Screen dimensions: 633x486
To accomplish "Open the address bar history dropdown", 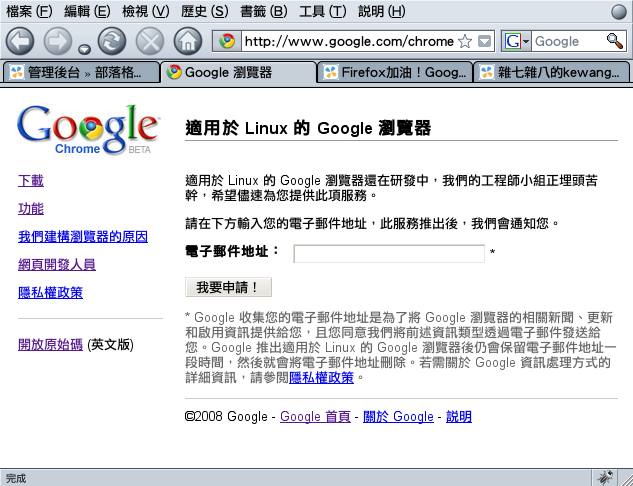I will click(x=484, y=41).
